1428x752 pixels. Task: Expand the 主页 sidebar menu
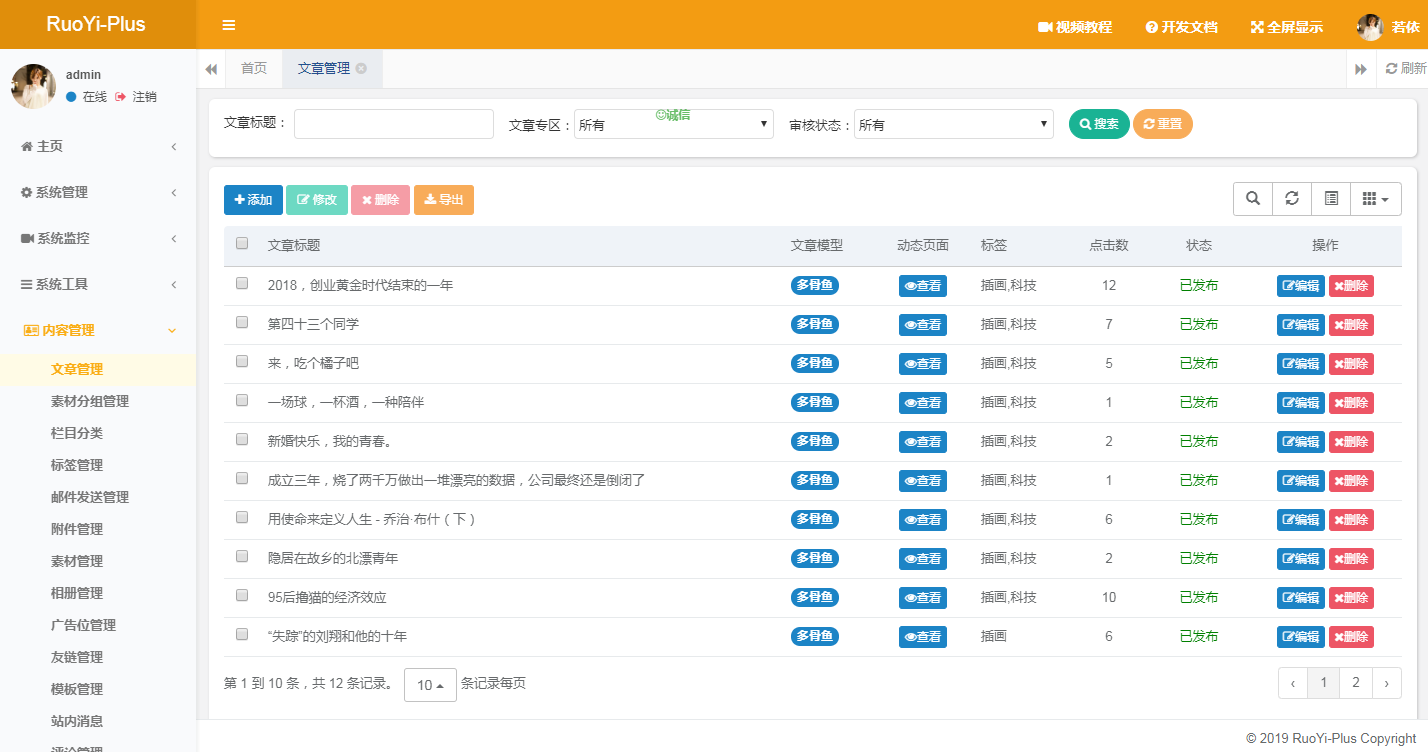click(98, 146)
